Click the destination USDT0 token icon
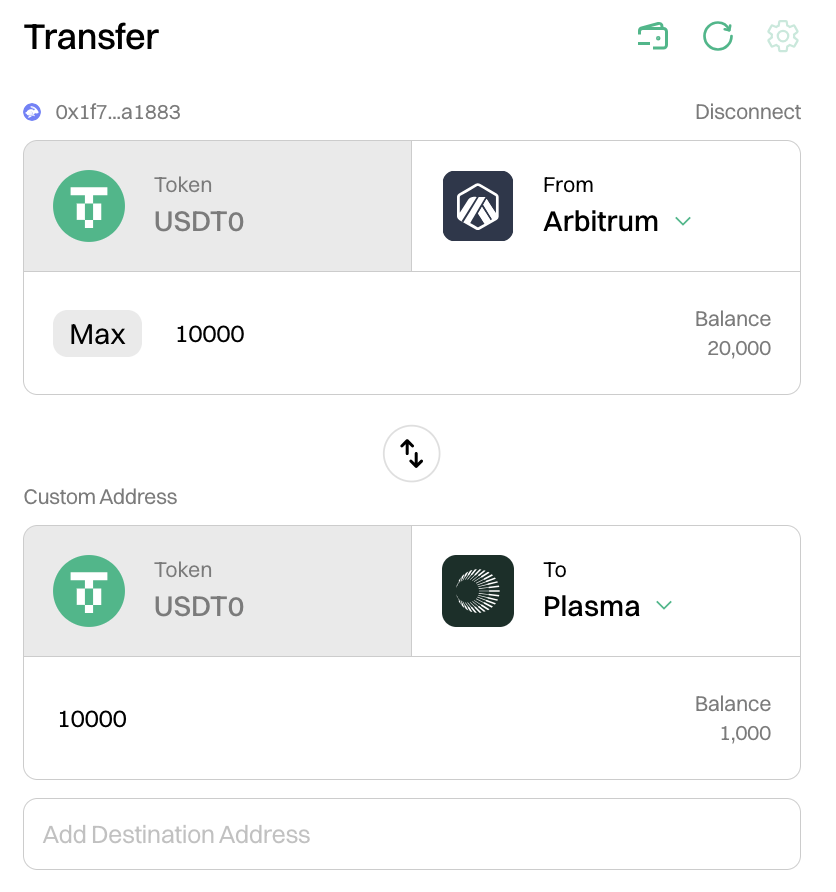This screenshot has height=892, width=836. pos(89,591)
